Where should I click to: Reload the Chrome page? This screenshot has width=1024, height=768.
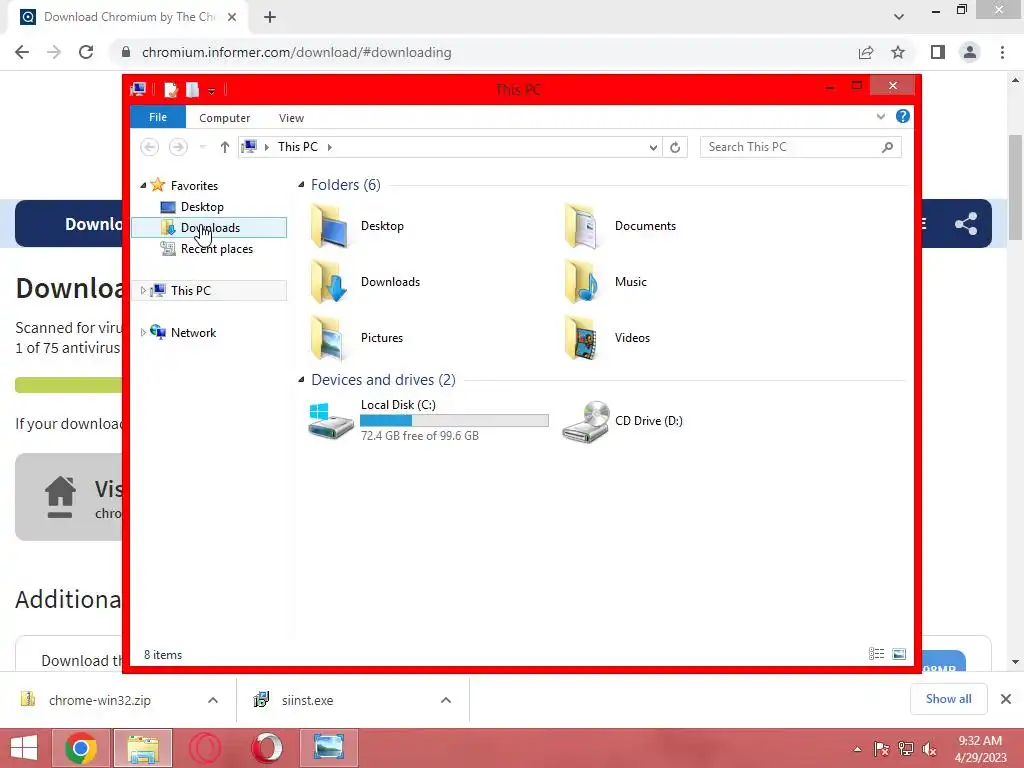coord(86,52)
